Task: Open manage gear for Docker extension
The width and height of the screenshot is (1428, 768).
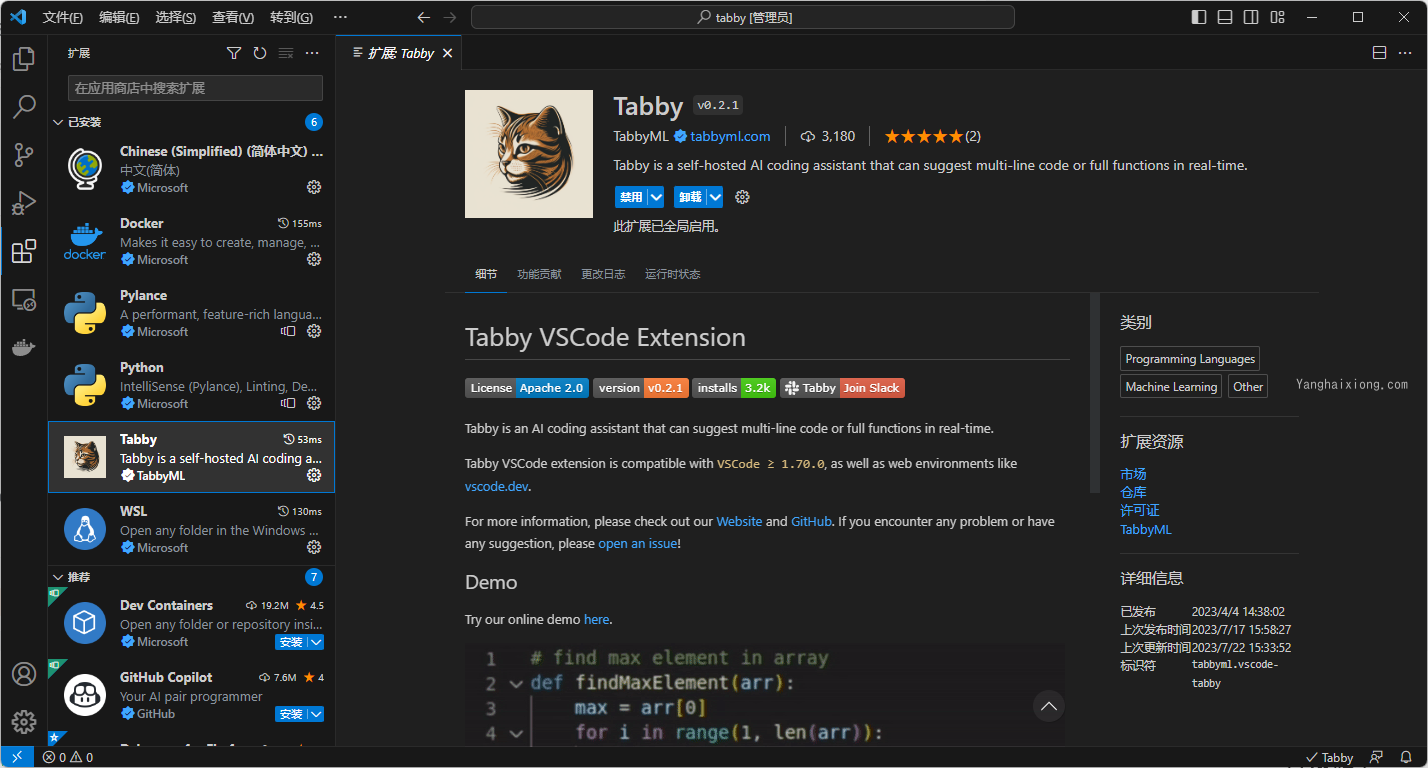Action: click(314, 259)
